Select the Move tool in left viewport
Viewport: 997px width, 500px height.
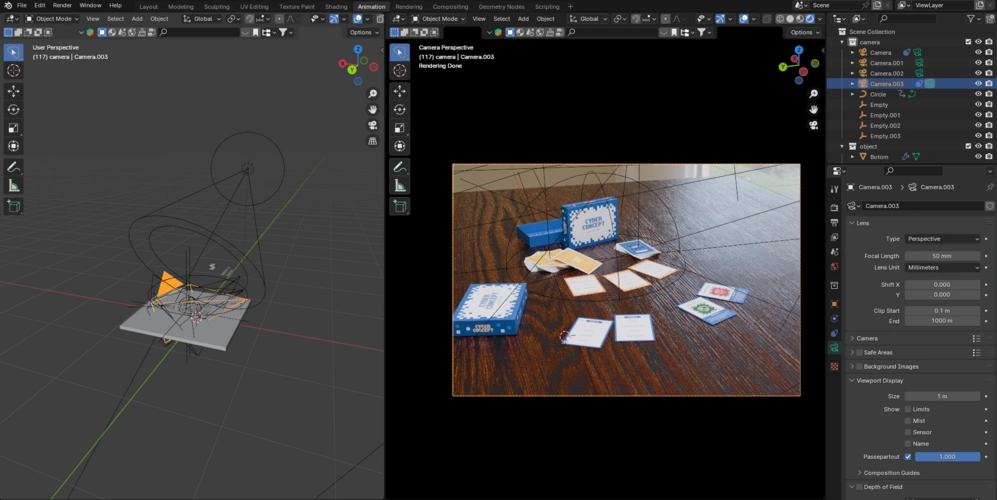click(x=13, y=91)
